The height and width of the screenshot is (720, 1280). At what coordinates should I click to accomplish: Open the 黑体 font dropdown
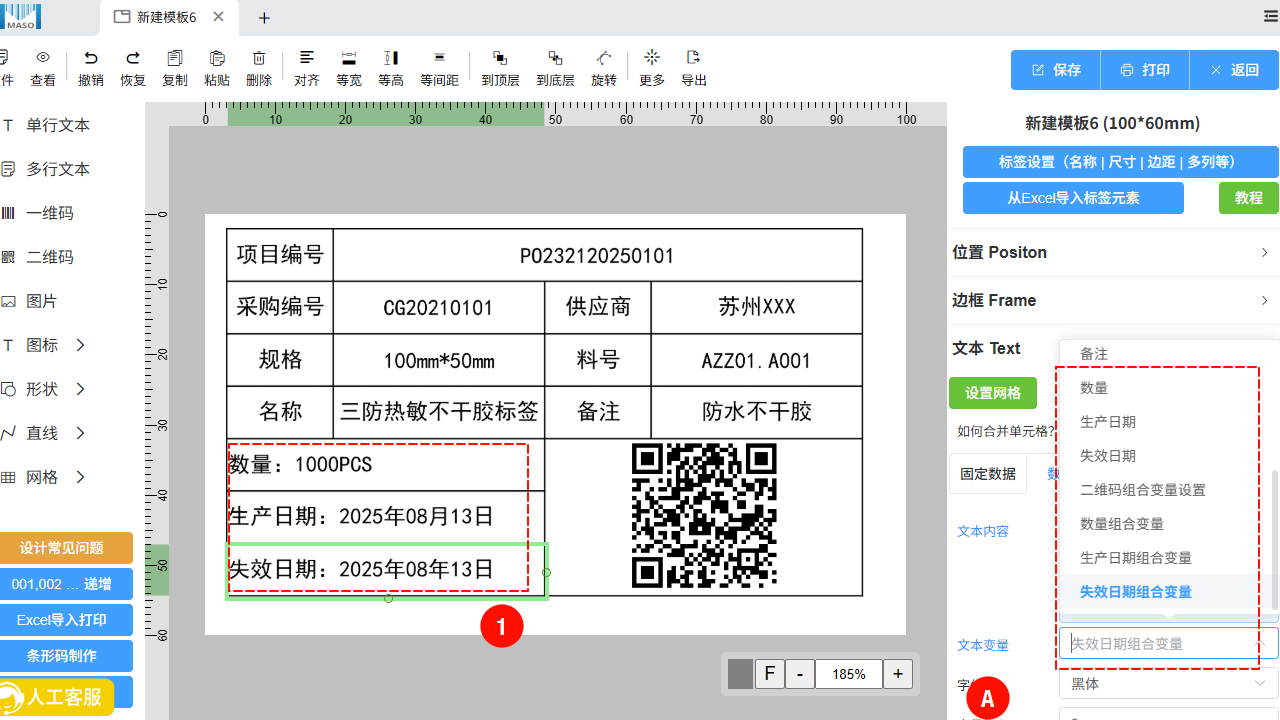point(1168,684)
